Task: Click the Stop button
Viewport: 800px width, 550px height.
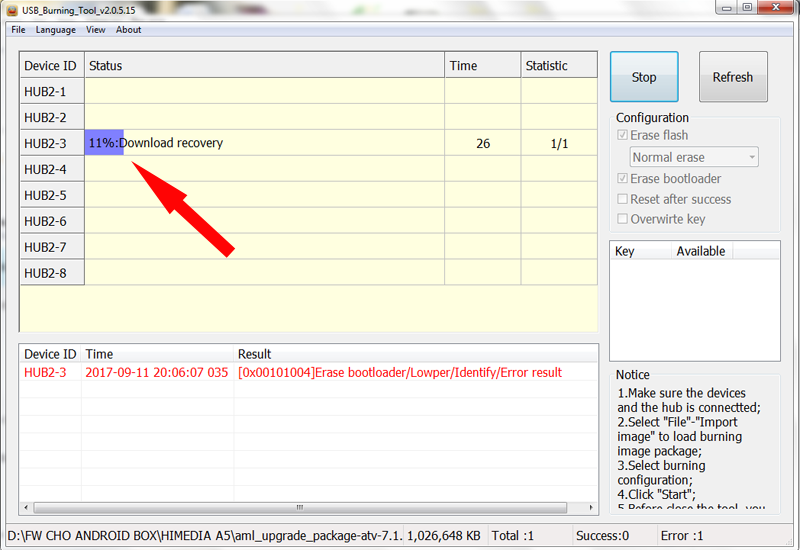Action: point(643,77)
